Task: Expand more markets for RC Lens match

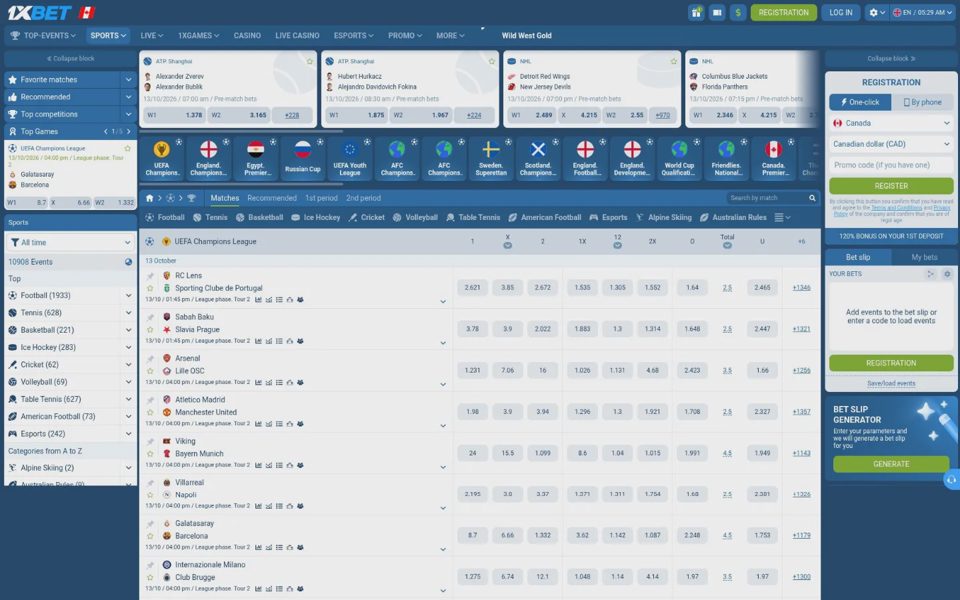Action: pyautogui.click(x=443, y=302)
